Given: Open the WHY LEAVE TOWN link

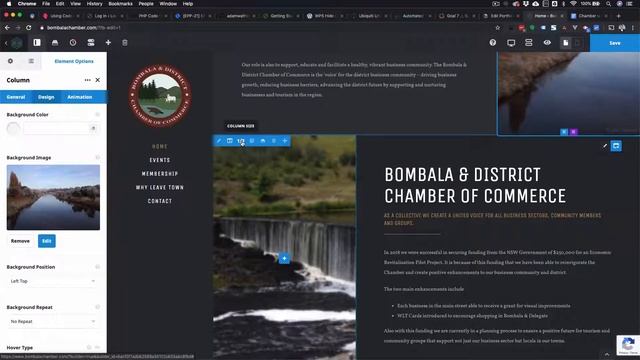Looking at the screenshot, I should click(x=160, y=187).
